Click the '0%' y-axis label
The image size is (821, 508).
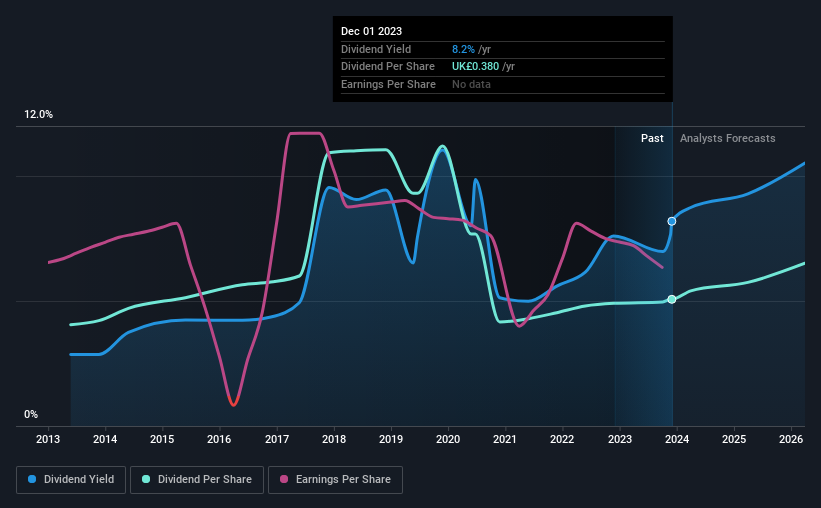[x=31, y=414]
